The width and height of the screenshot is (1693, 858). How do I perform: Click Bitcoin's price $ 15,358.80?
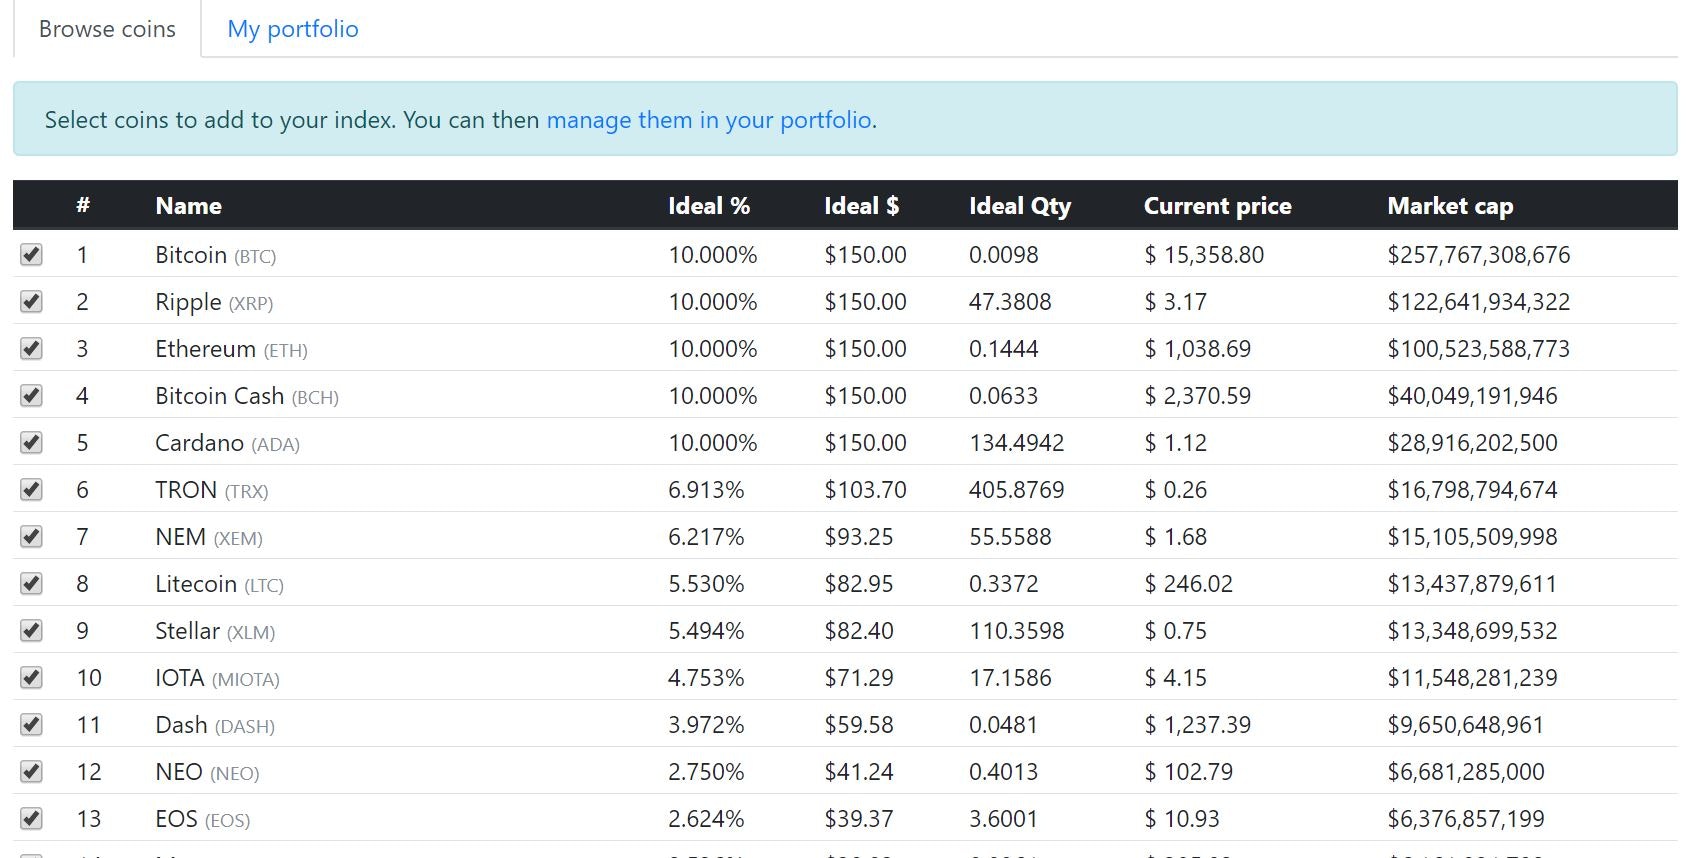click(1204, 255)
